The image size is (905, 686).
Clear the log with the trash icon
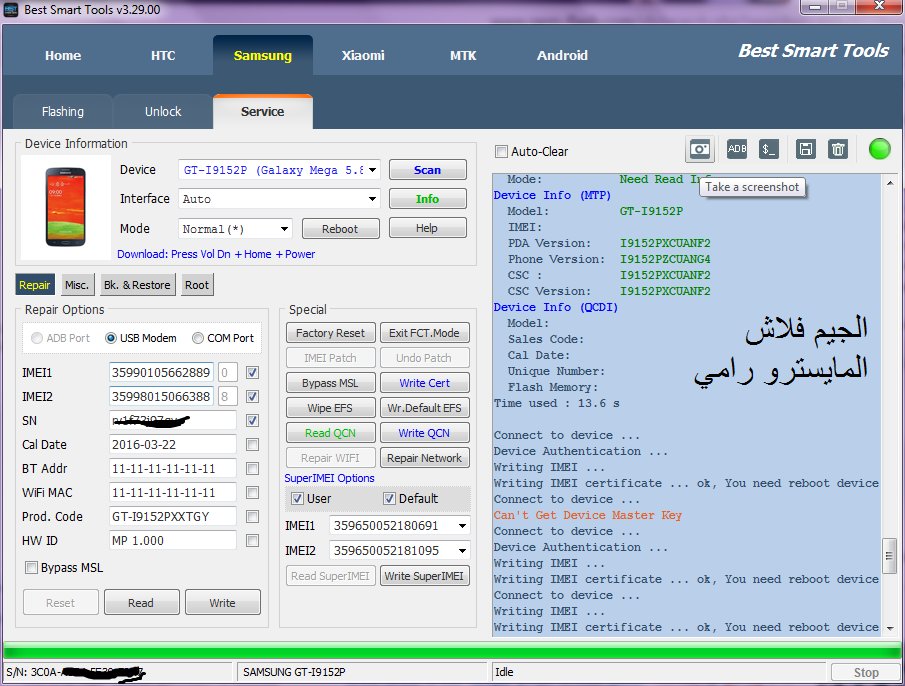[838, 149]
